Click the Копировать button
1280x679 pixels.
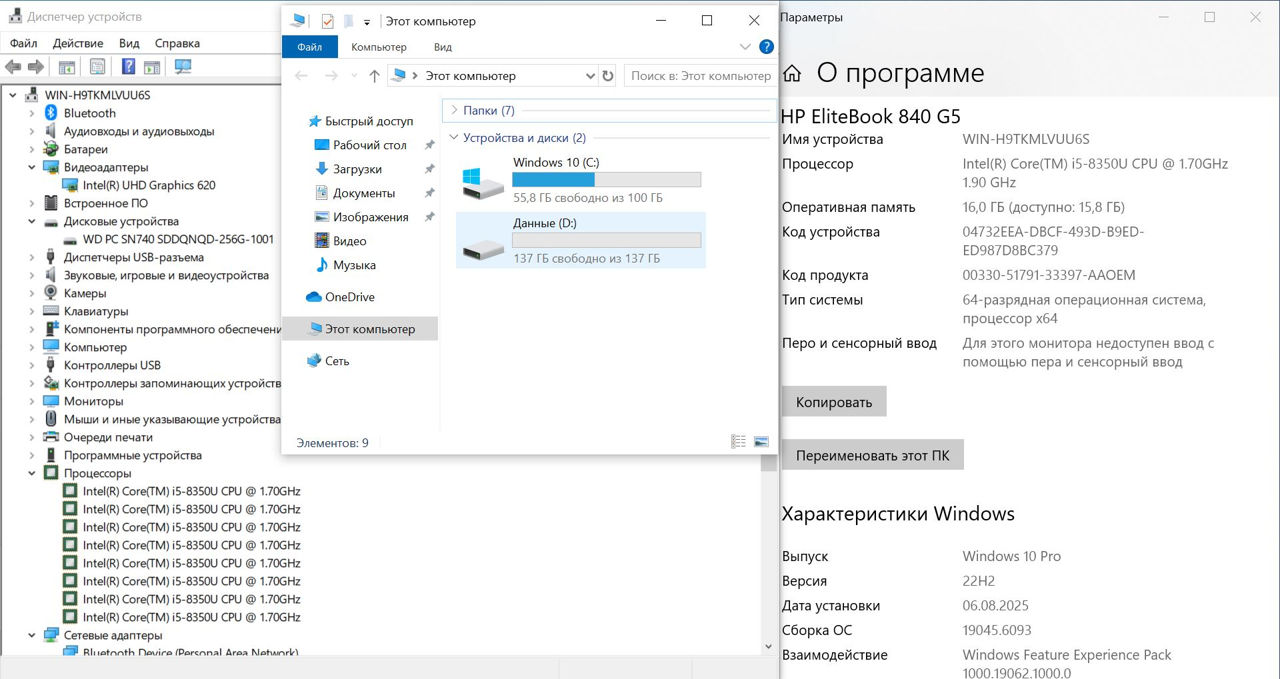pos(833,402)
